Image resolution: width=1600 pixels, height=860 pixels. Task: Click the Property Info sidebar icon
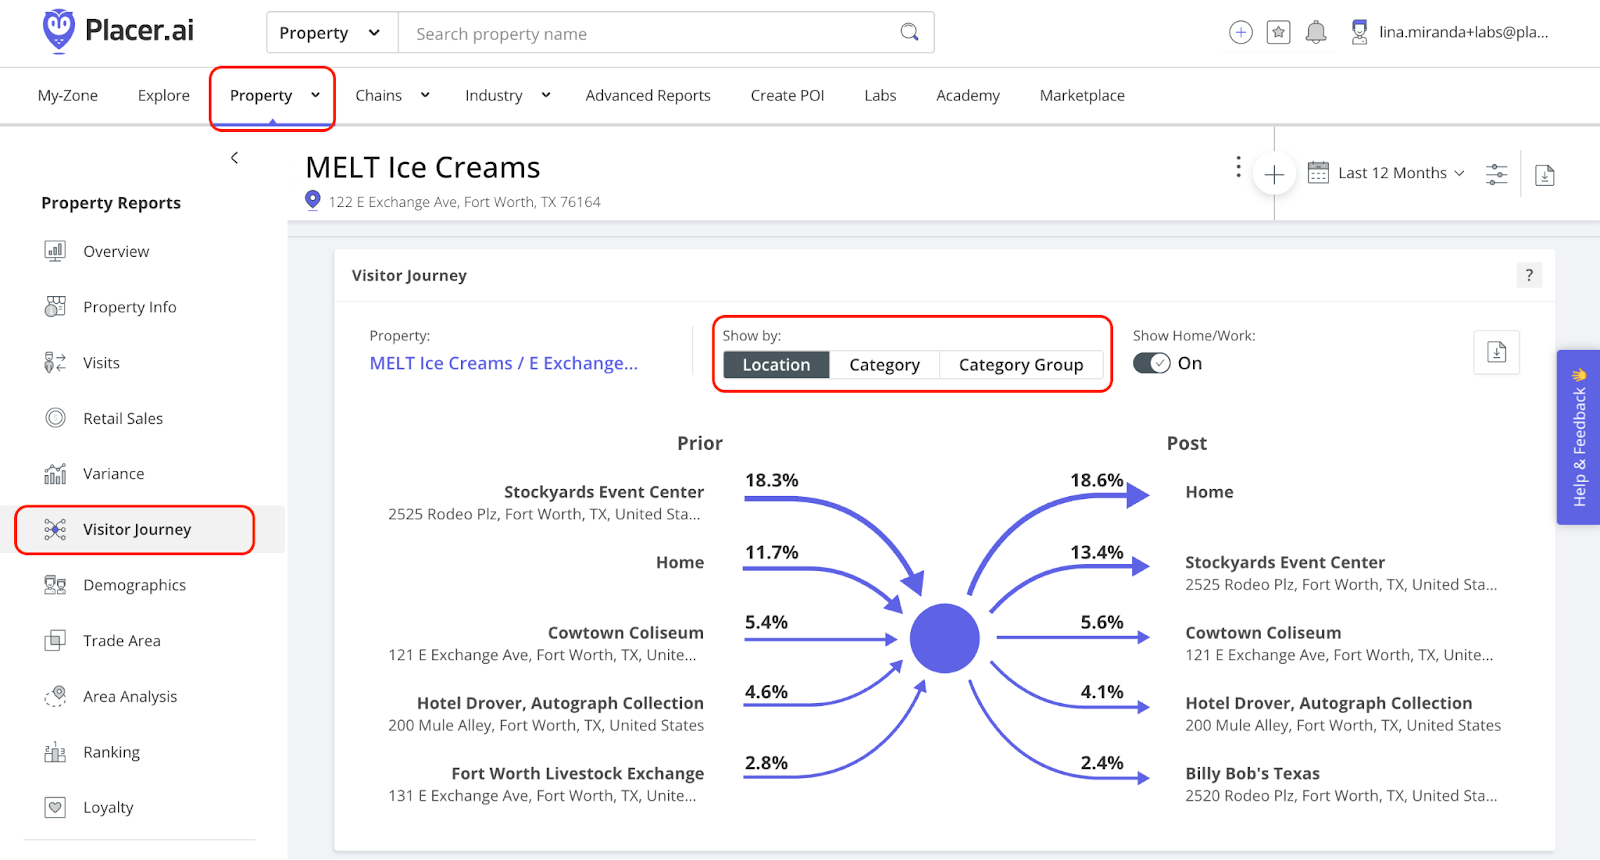[55, 307]
